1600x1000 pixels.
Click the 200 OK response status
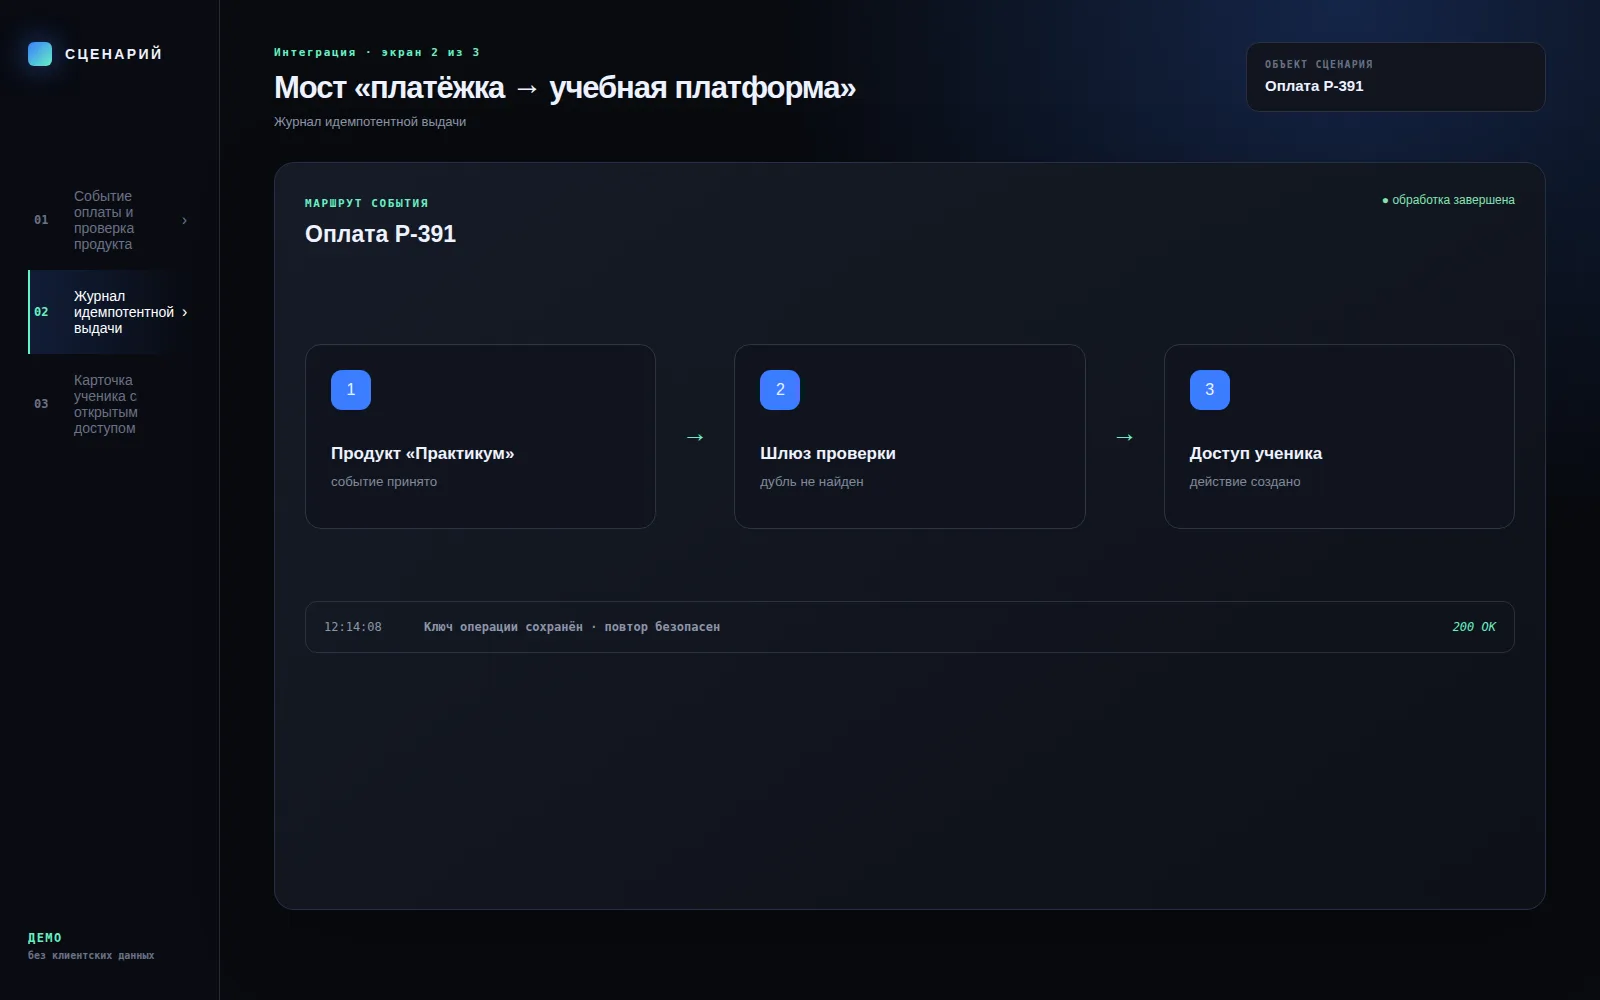coord(1474,627)
